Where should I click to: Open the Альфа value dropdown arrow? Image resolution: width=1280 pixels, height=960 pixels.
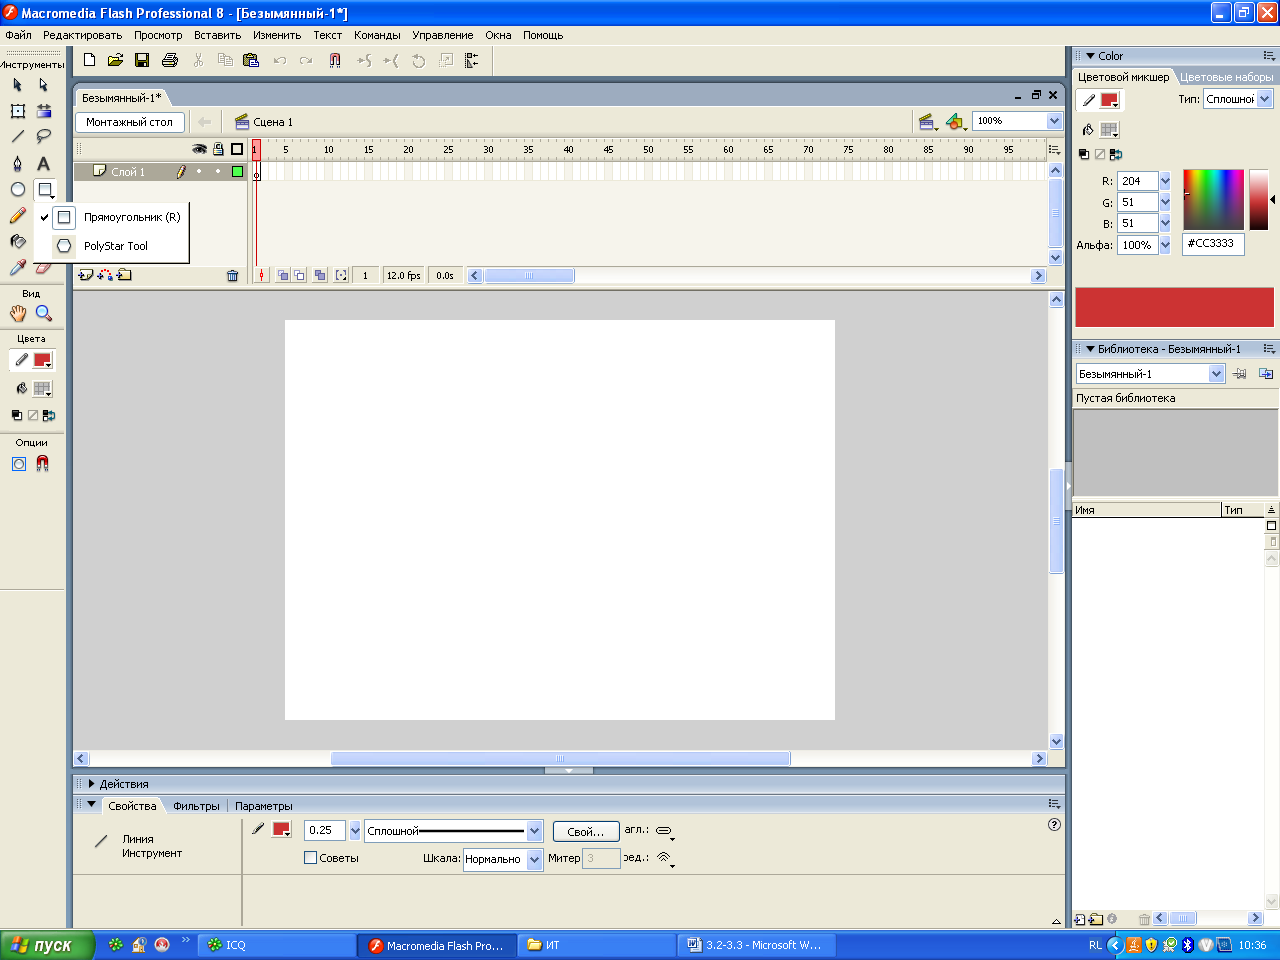click(1165, 245)
